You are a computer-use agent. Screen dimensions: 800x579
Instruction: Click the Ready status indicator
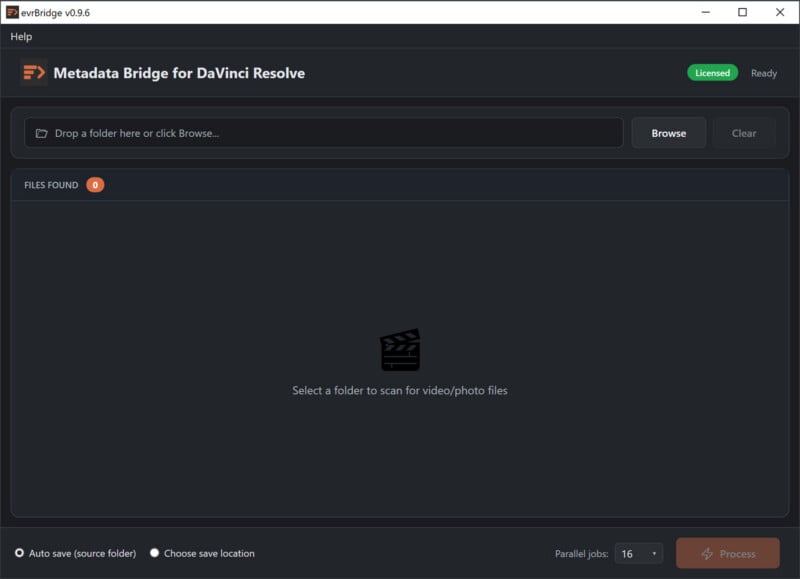[x=765, y=73]
